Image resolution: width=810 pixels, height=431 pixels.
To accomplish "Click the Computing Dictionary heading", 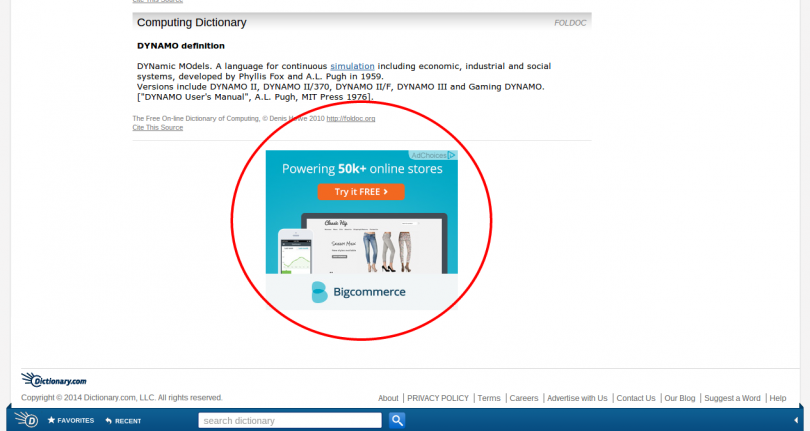I will tap(192, 22).
